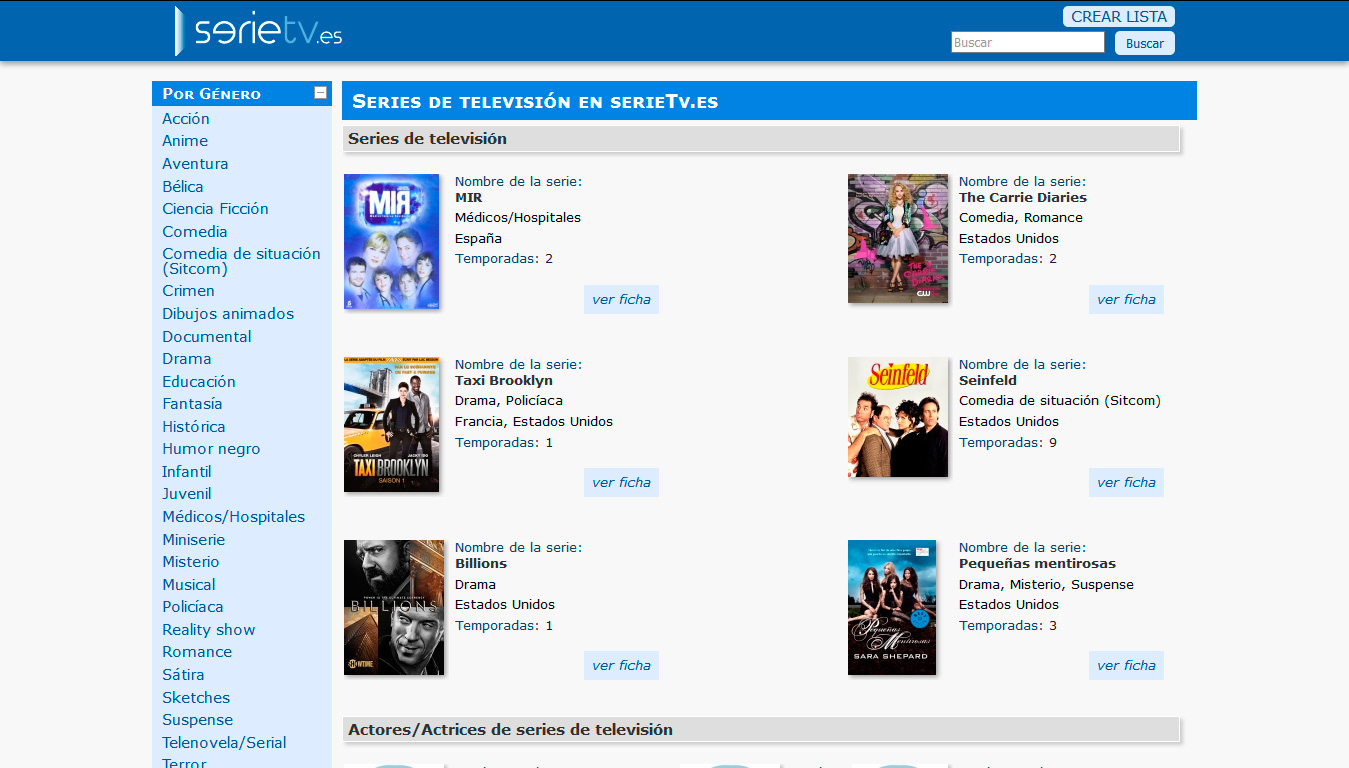Click The Carrie Diaries poster

(x=898, y=238)
